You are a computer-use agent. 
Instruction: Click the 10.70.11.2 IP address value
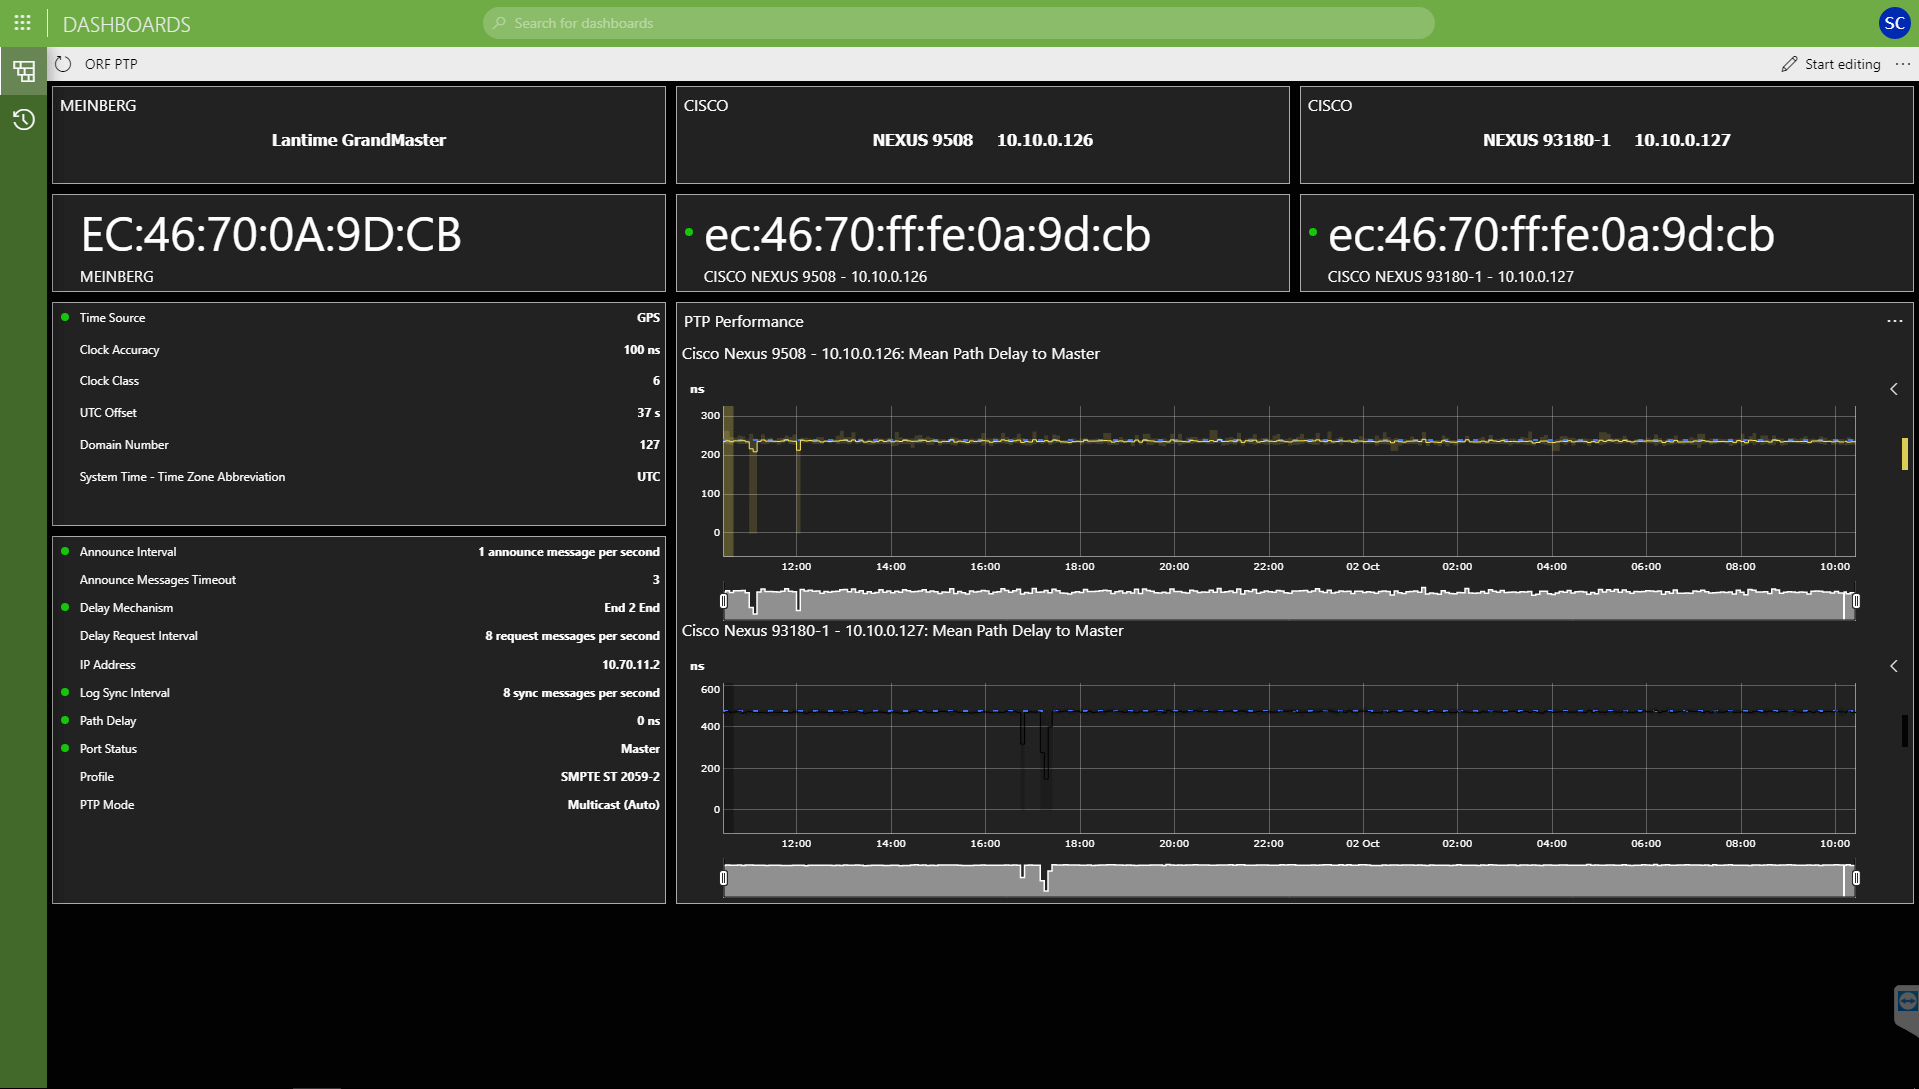coord(631,665)
